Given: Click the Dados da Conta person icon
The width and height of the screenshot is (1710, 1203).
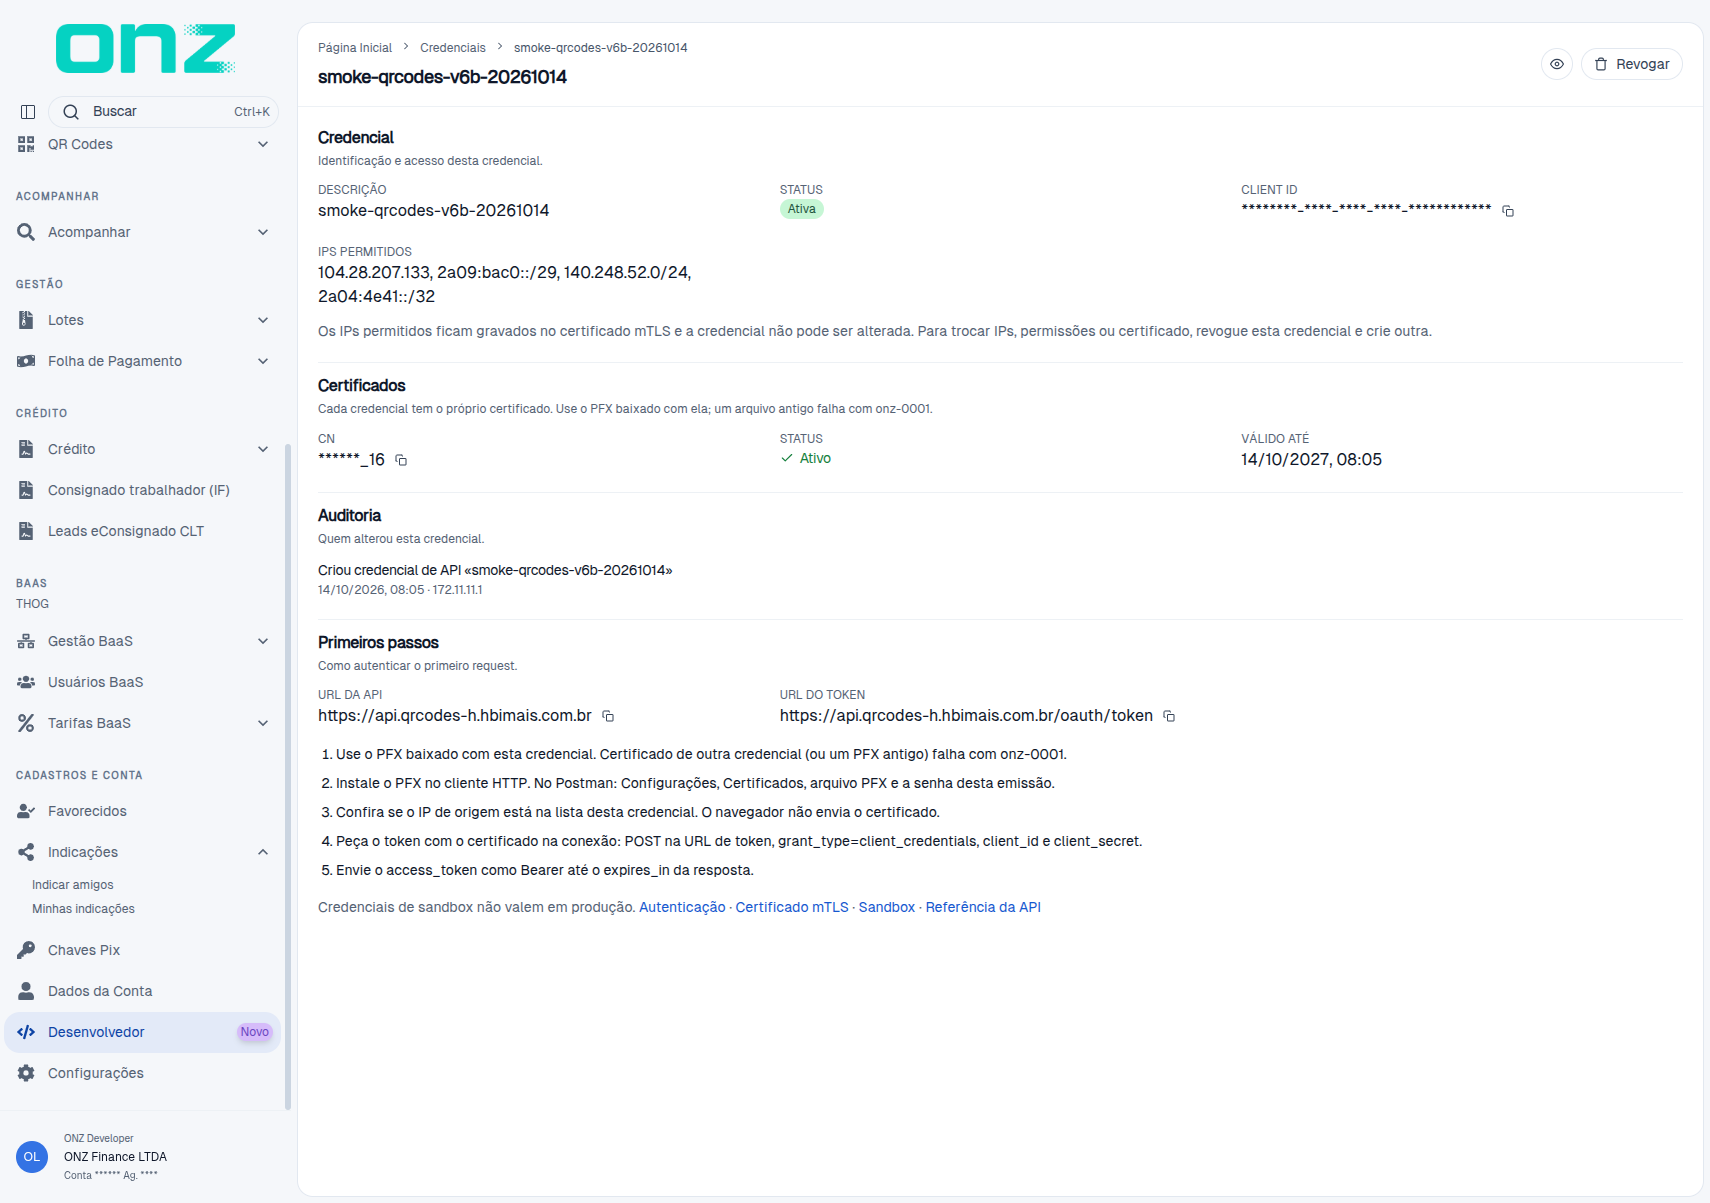Looking at the screenshot, I should [26, 991].
